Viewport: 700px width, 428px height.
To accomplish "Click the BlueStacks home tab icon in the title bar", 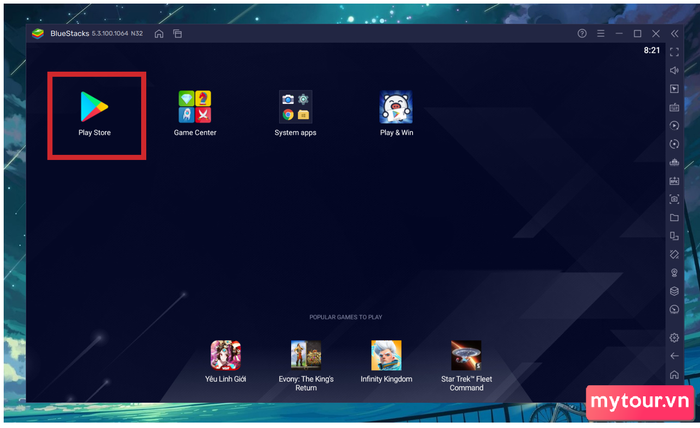I will 159,33.
